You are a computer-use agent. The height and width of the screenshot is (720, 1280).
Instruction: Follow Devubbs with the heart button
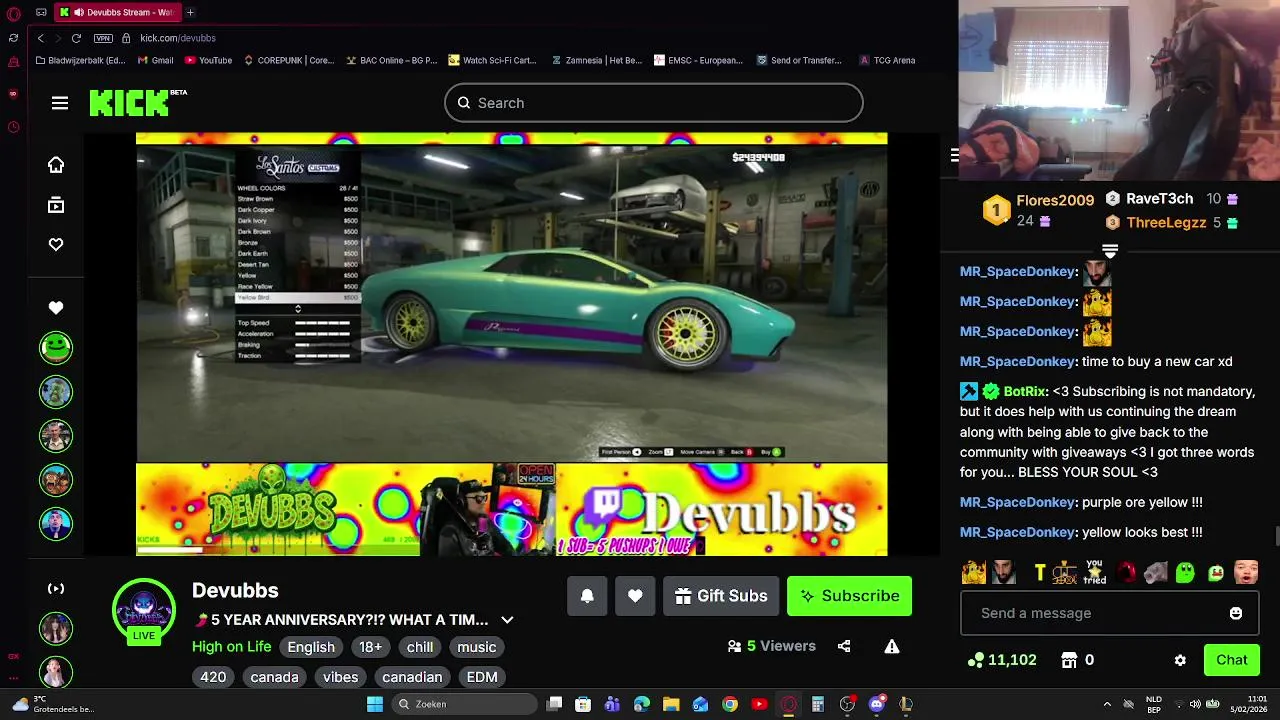pyautogui.click(x=635, y=596)
